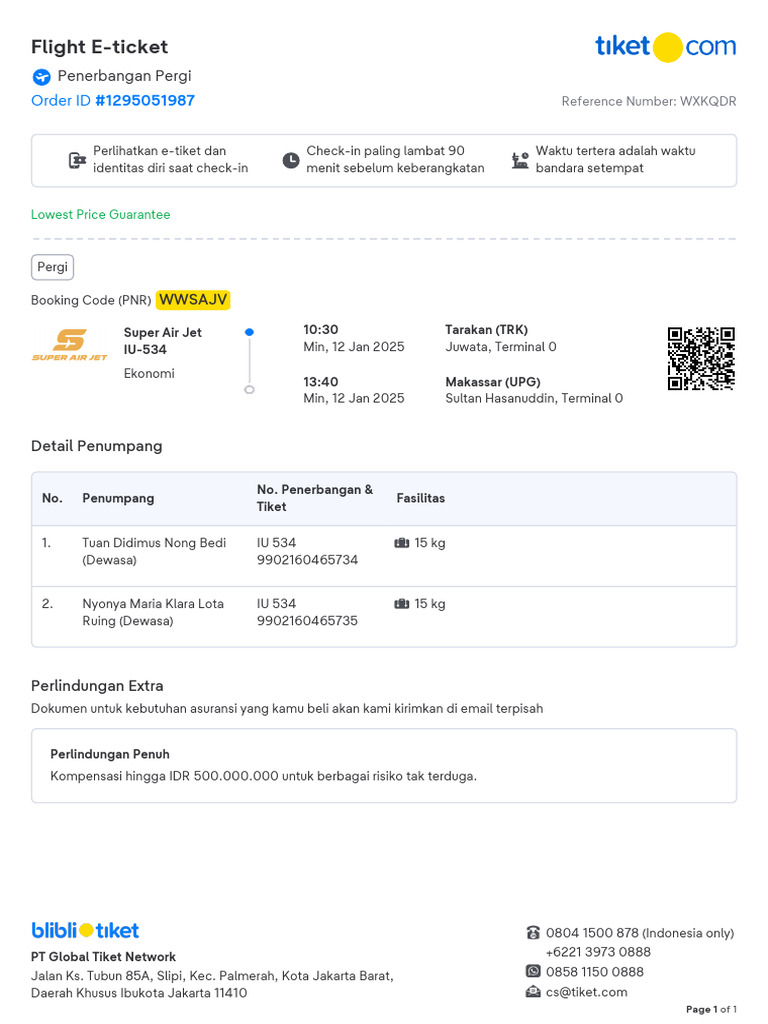Screen dimensions: 768x1024
Task: Click the tiket.com logo
Action: (x=665, y=47)
